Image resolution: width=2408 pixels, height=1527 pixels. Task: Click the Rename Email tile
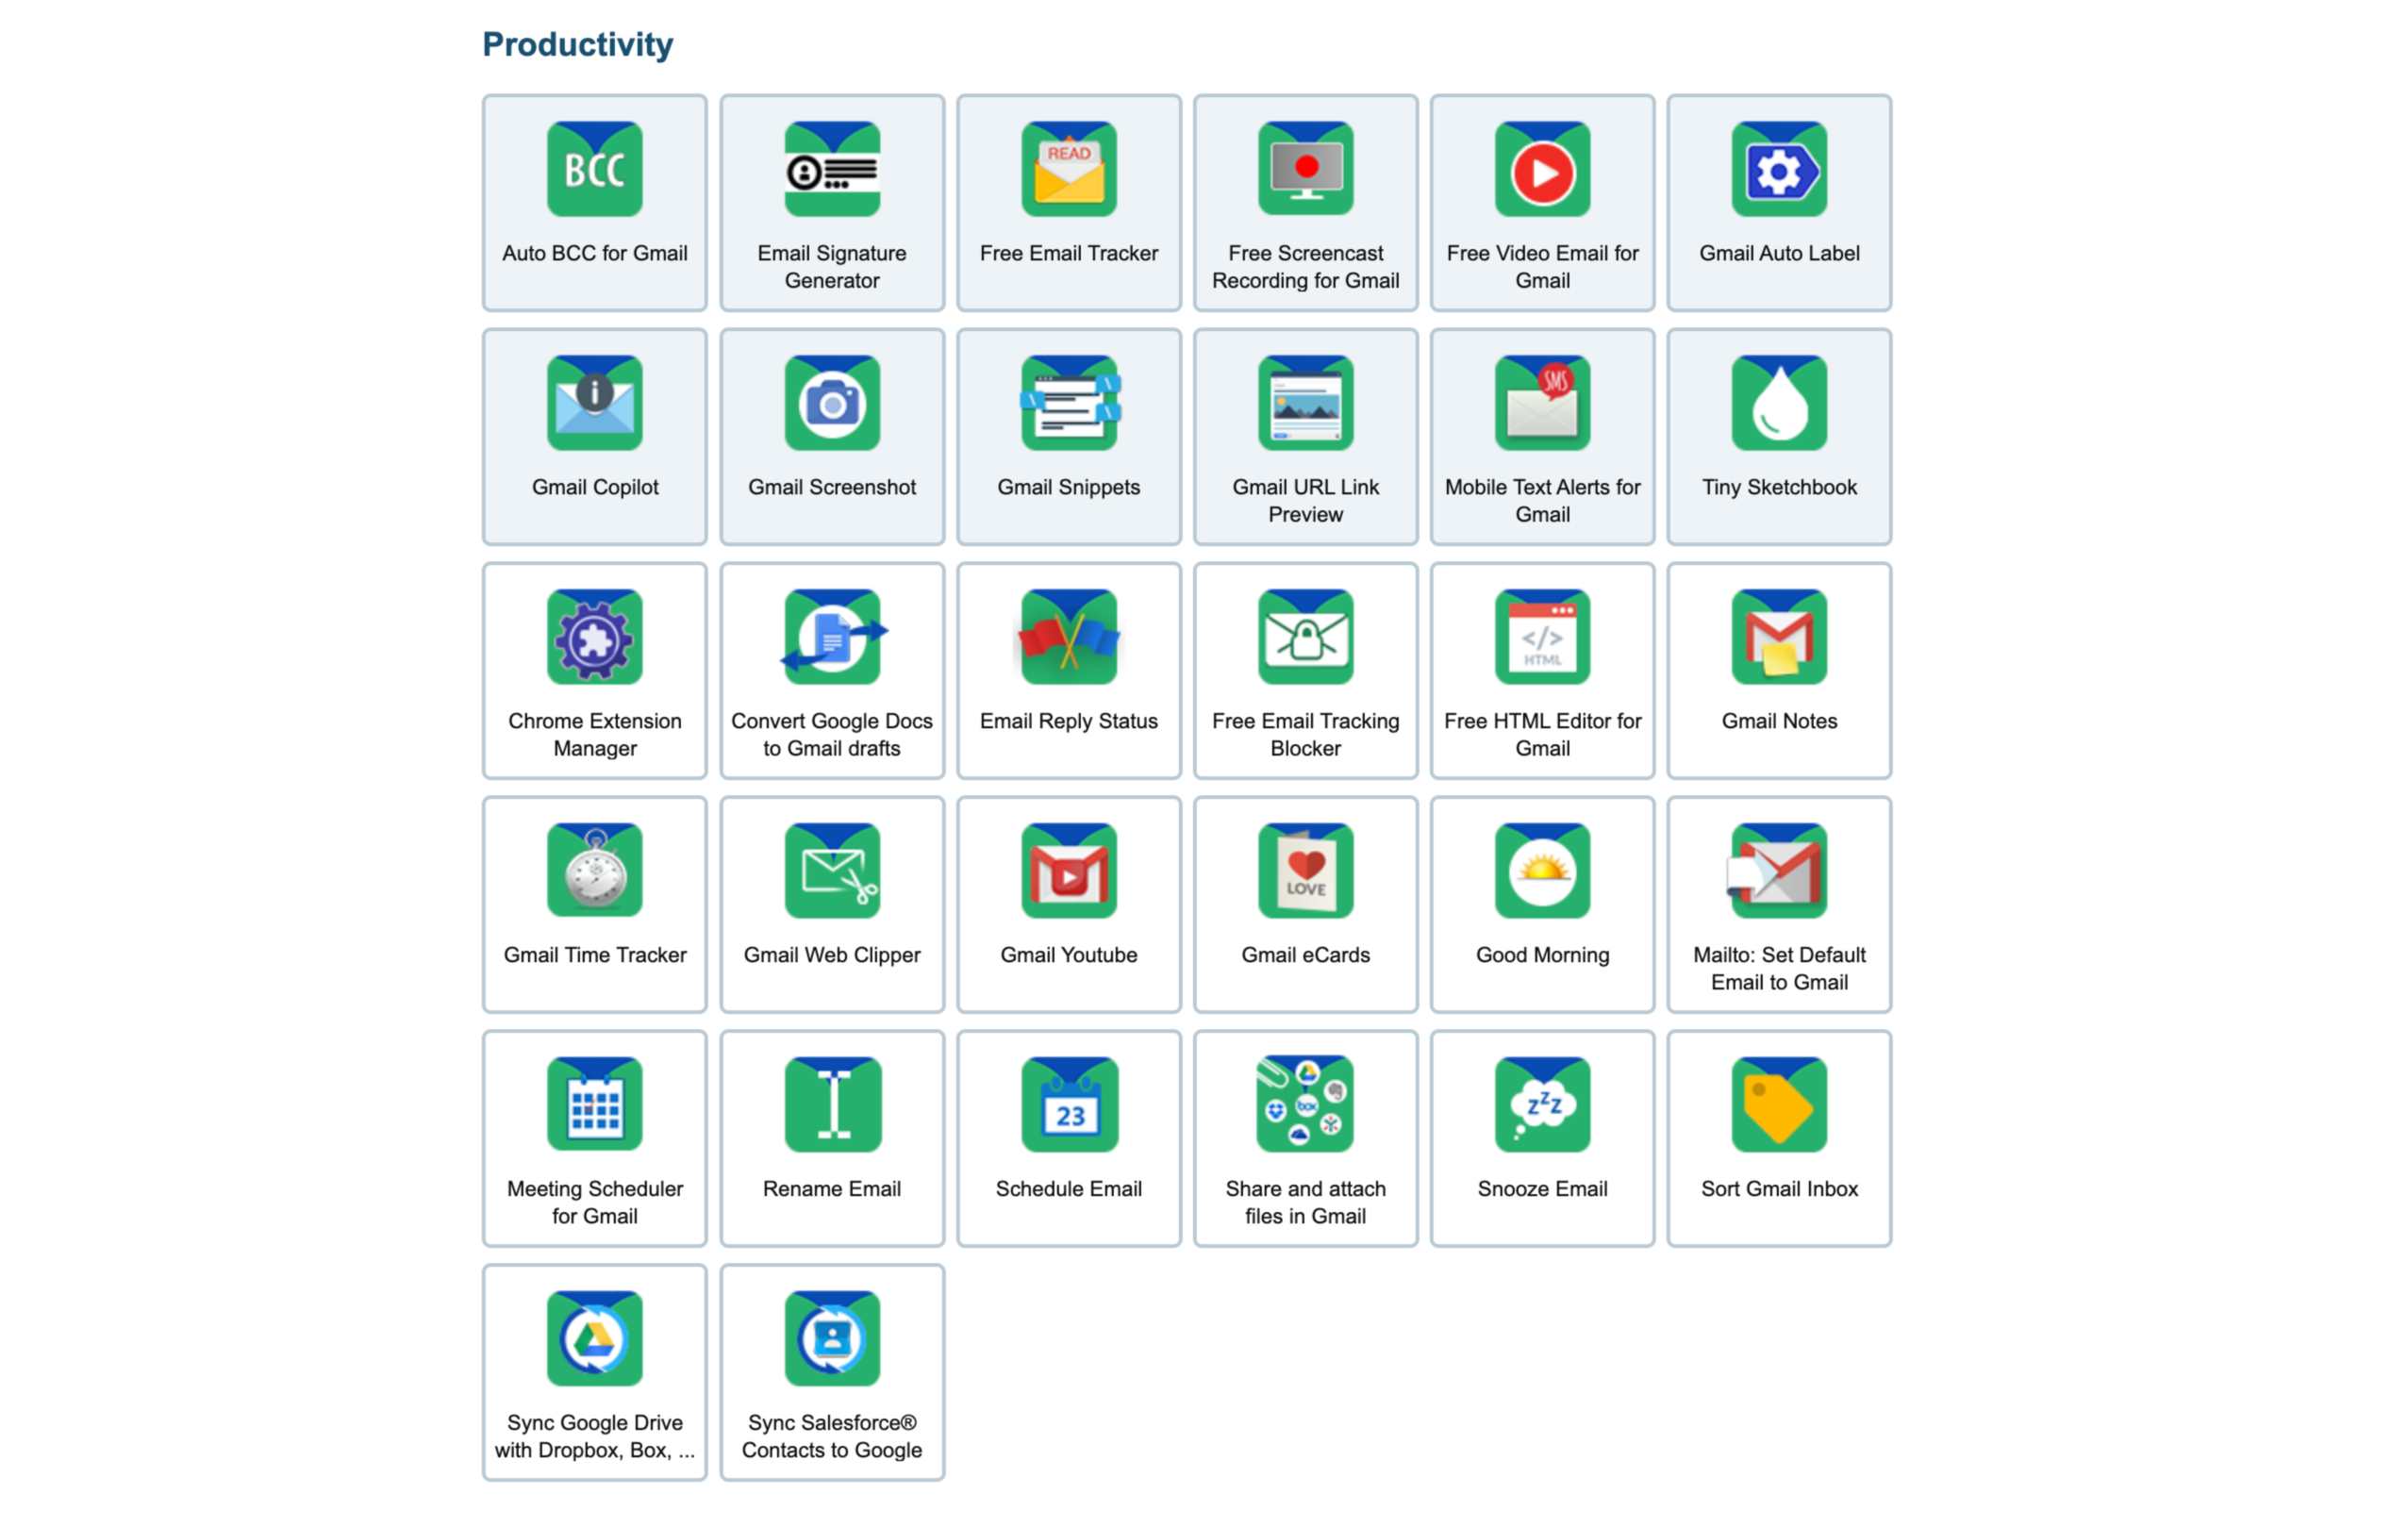831,1138
